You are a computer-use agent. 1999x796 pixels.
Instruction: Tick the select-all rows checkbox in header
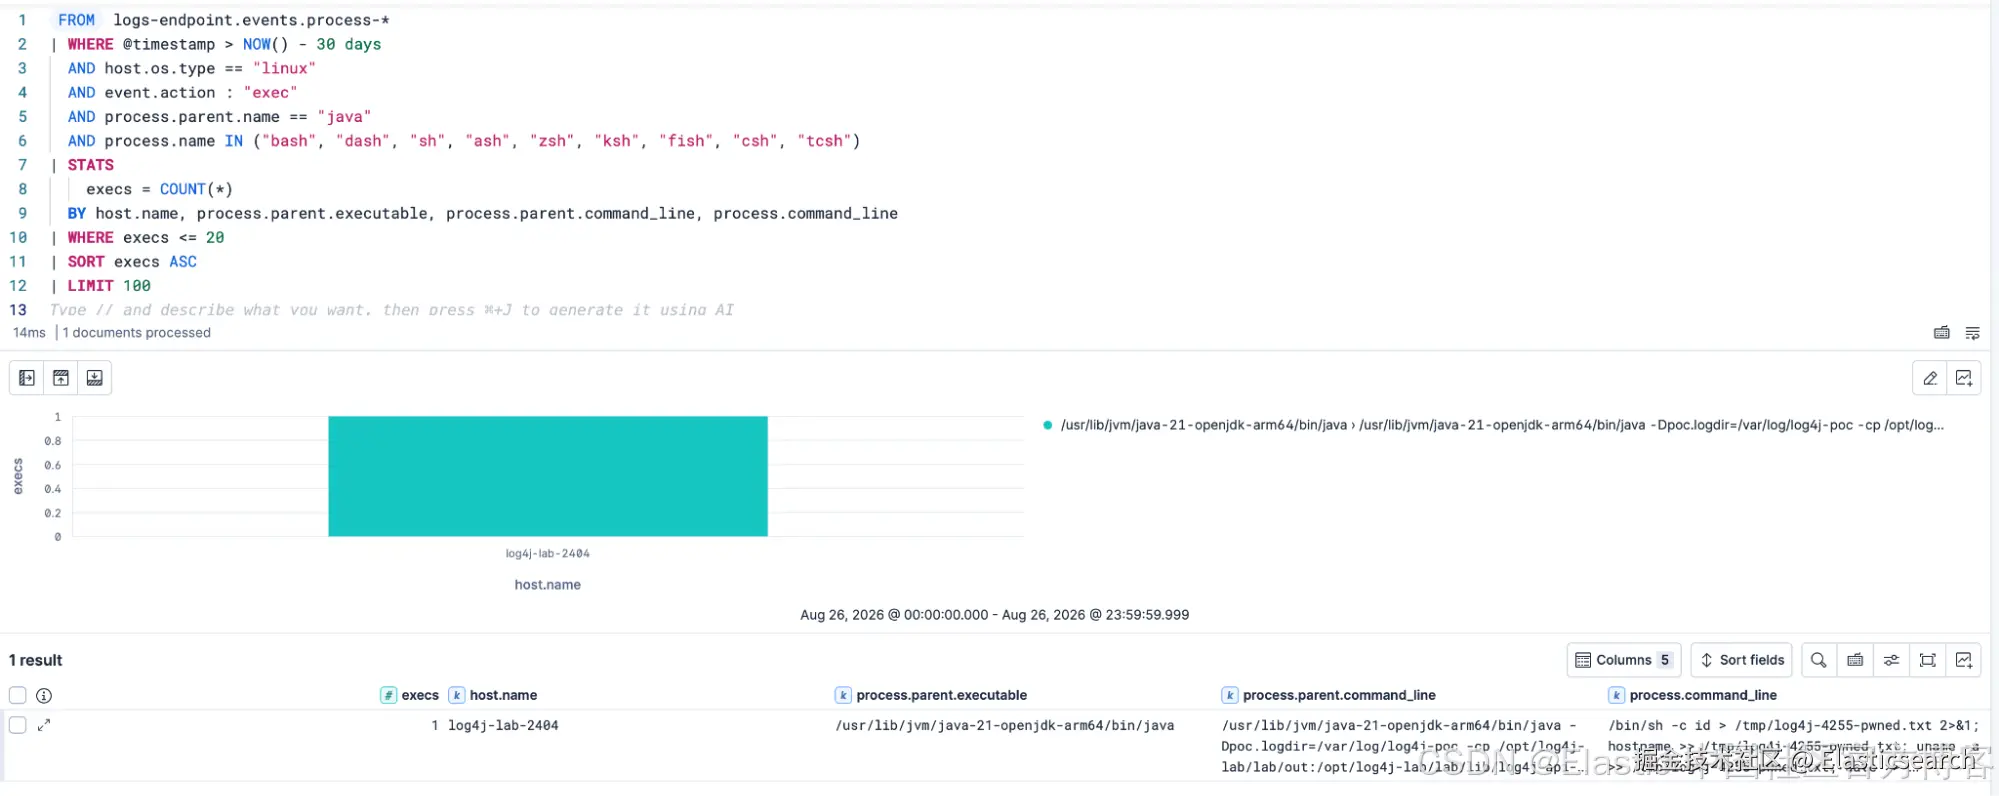point(17,695)
